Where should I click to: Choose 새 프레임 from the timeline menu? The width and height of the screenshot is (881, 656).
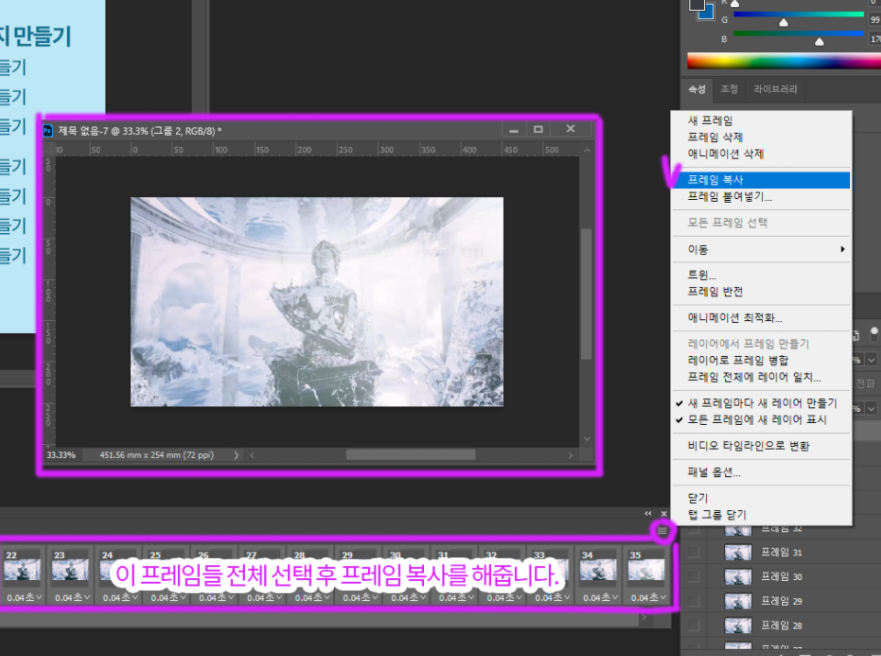[710, 121]
